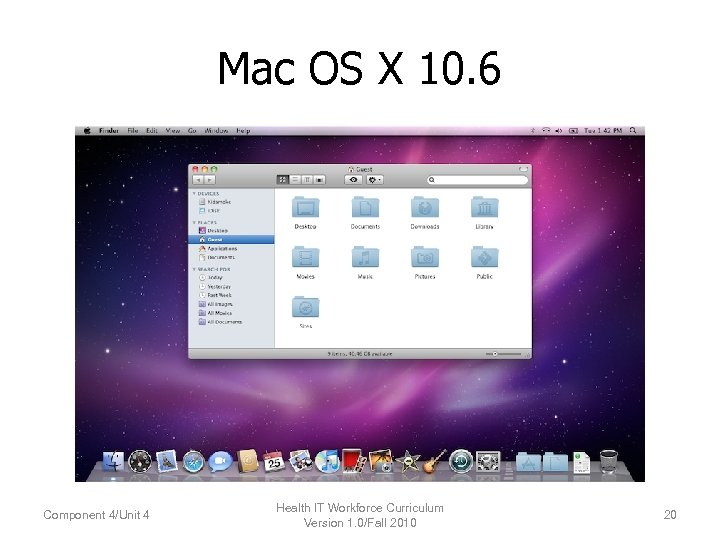This screenshot has height=540, width=720.
Task: Open iChat from the Dock
Action: click(220, 462)
